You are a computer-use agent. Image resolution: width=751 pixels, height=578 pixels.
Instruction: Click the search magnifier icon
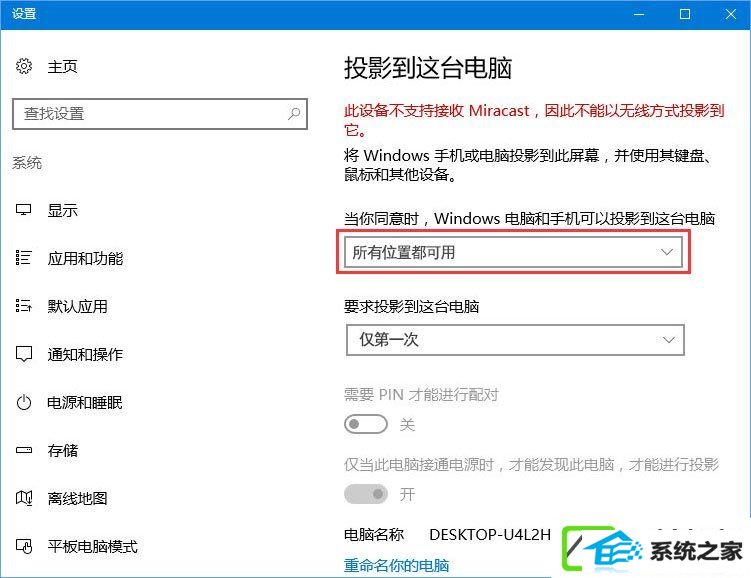coord(294,113)
